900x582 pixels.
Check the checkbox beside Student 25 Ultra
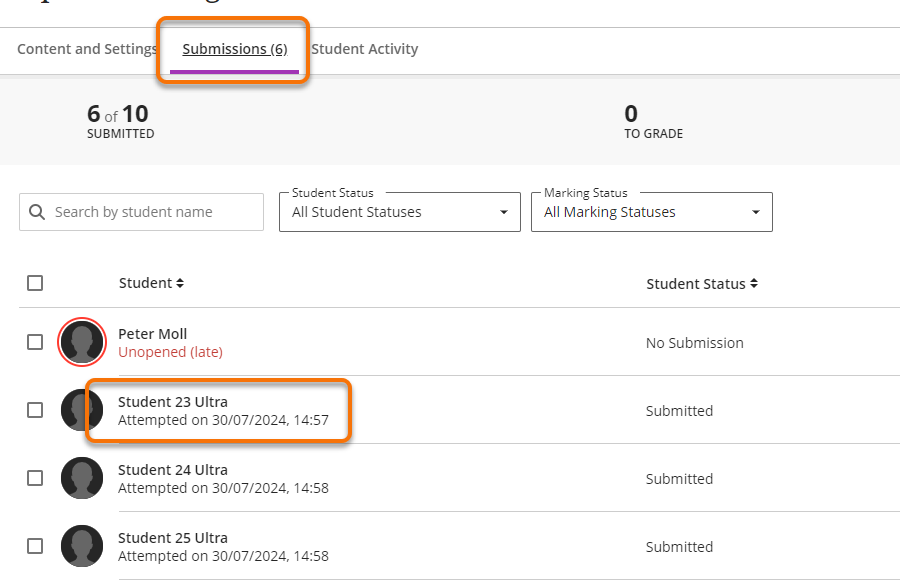[35, 545]
